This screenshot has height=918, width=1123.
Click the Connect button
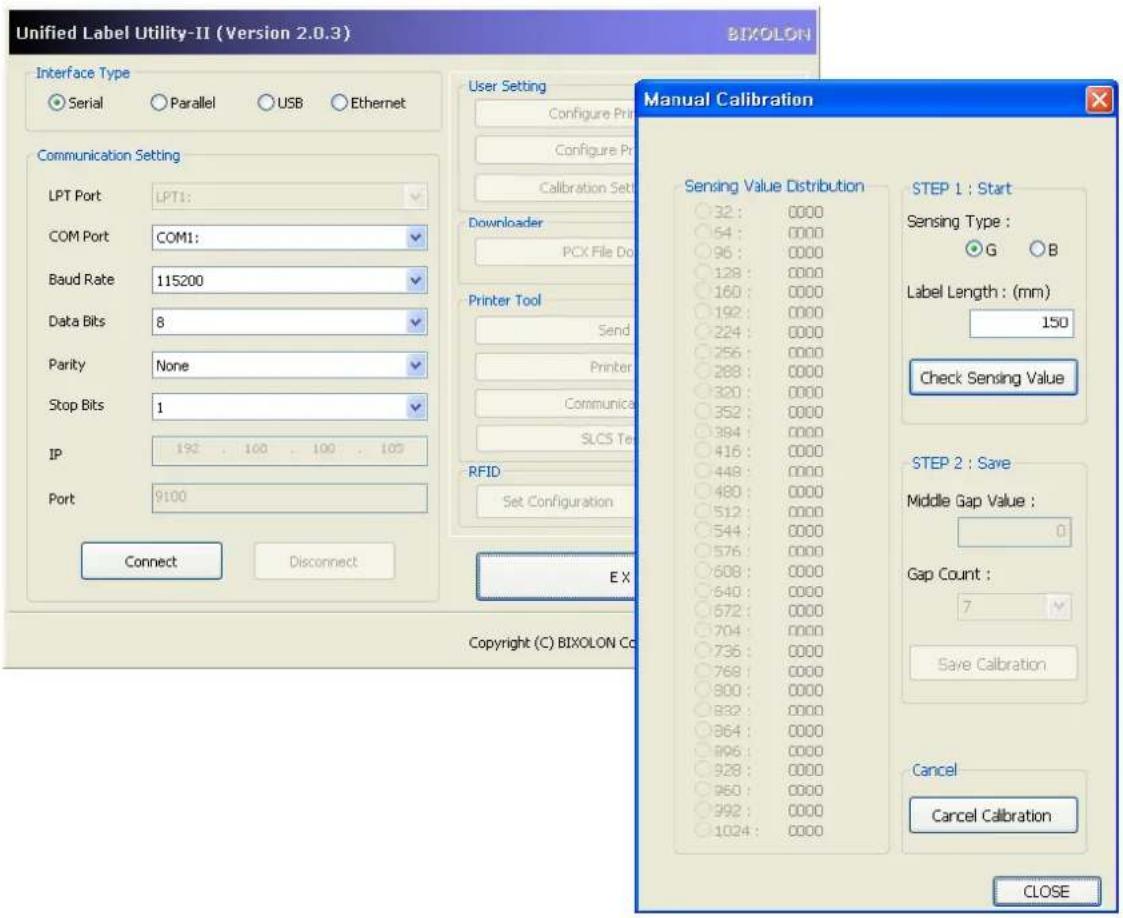tap(151, 561)
